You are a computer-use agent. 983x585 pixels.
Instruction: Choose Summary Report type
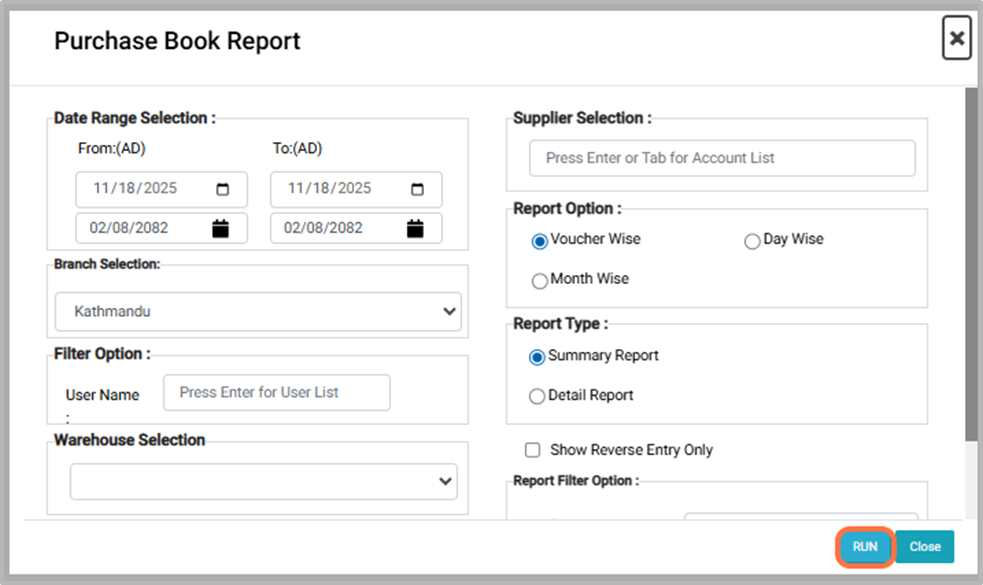[x=537, y=357]
